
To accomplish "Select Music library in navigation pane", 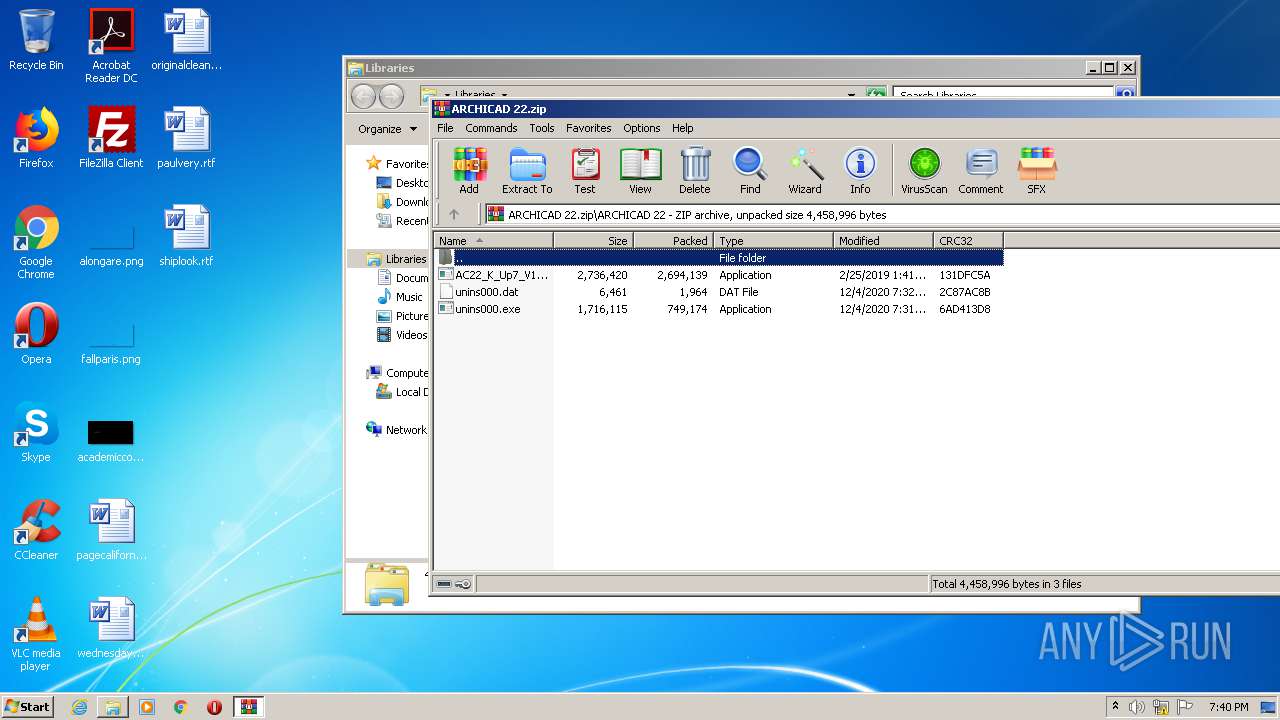I will (401, 297).
